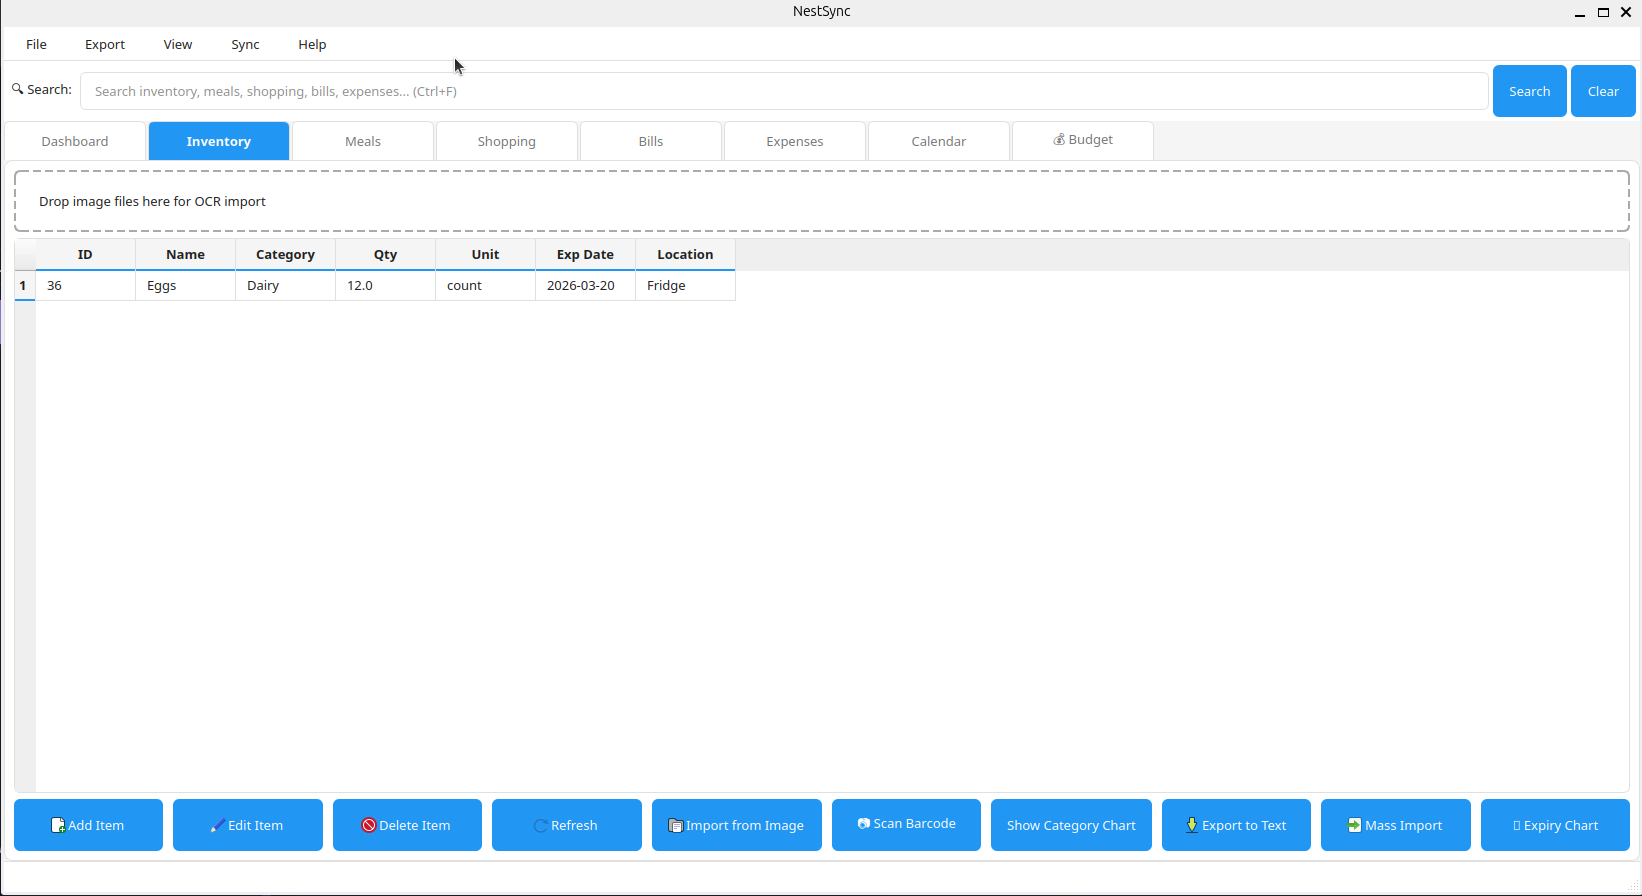Switch to the Dashboard tab
Viewport: 1642px width, 896px height.
(x=75, y=141)
